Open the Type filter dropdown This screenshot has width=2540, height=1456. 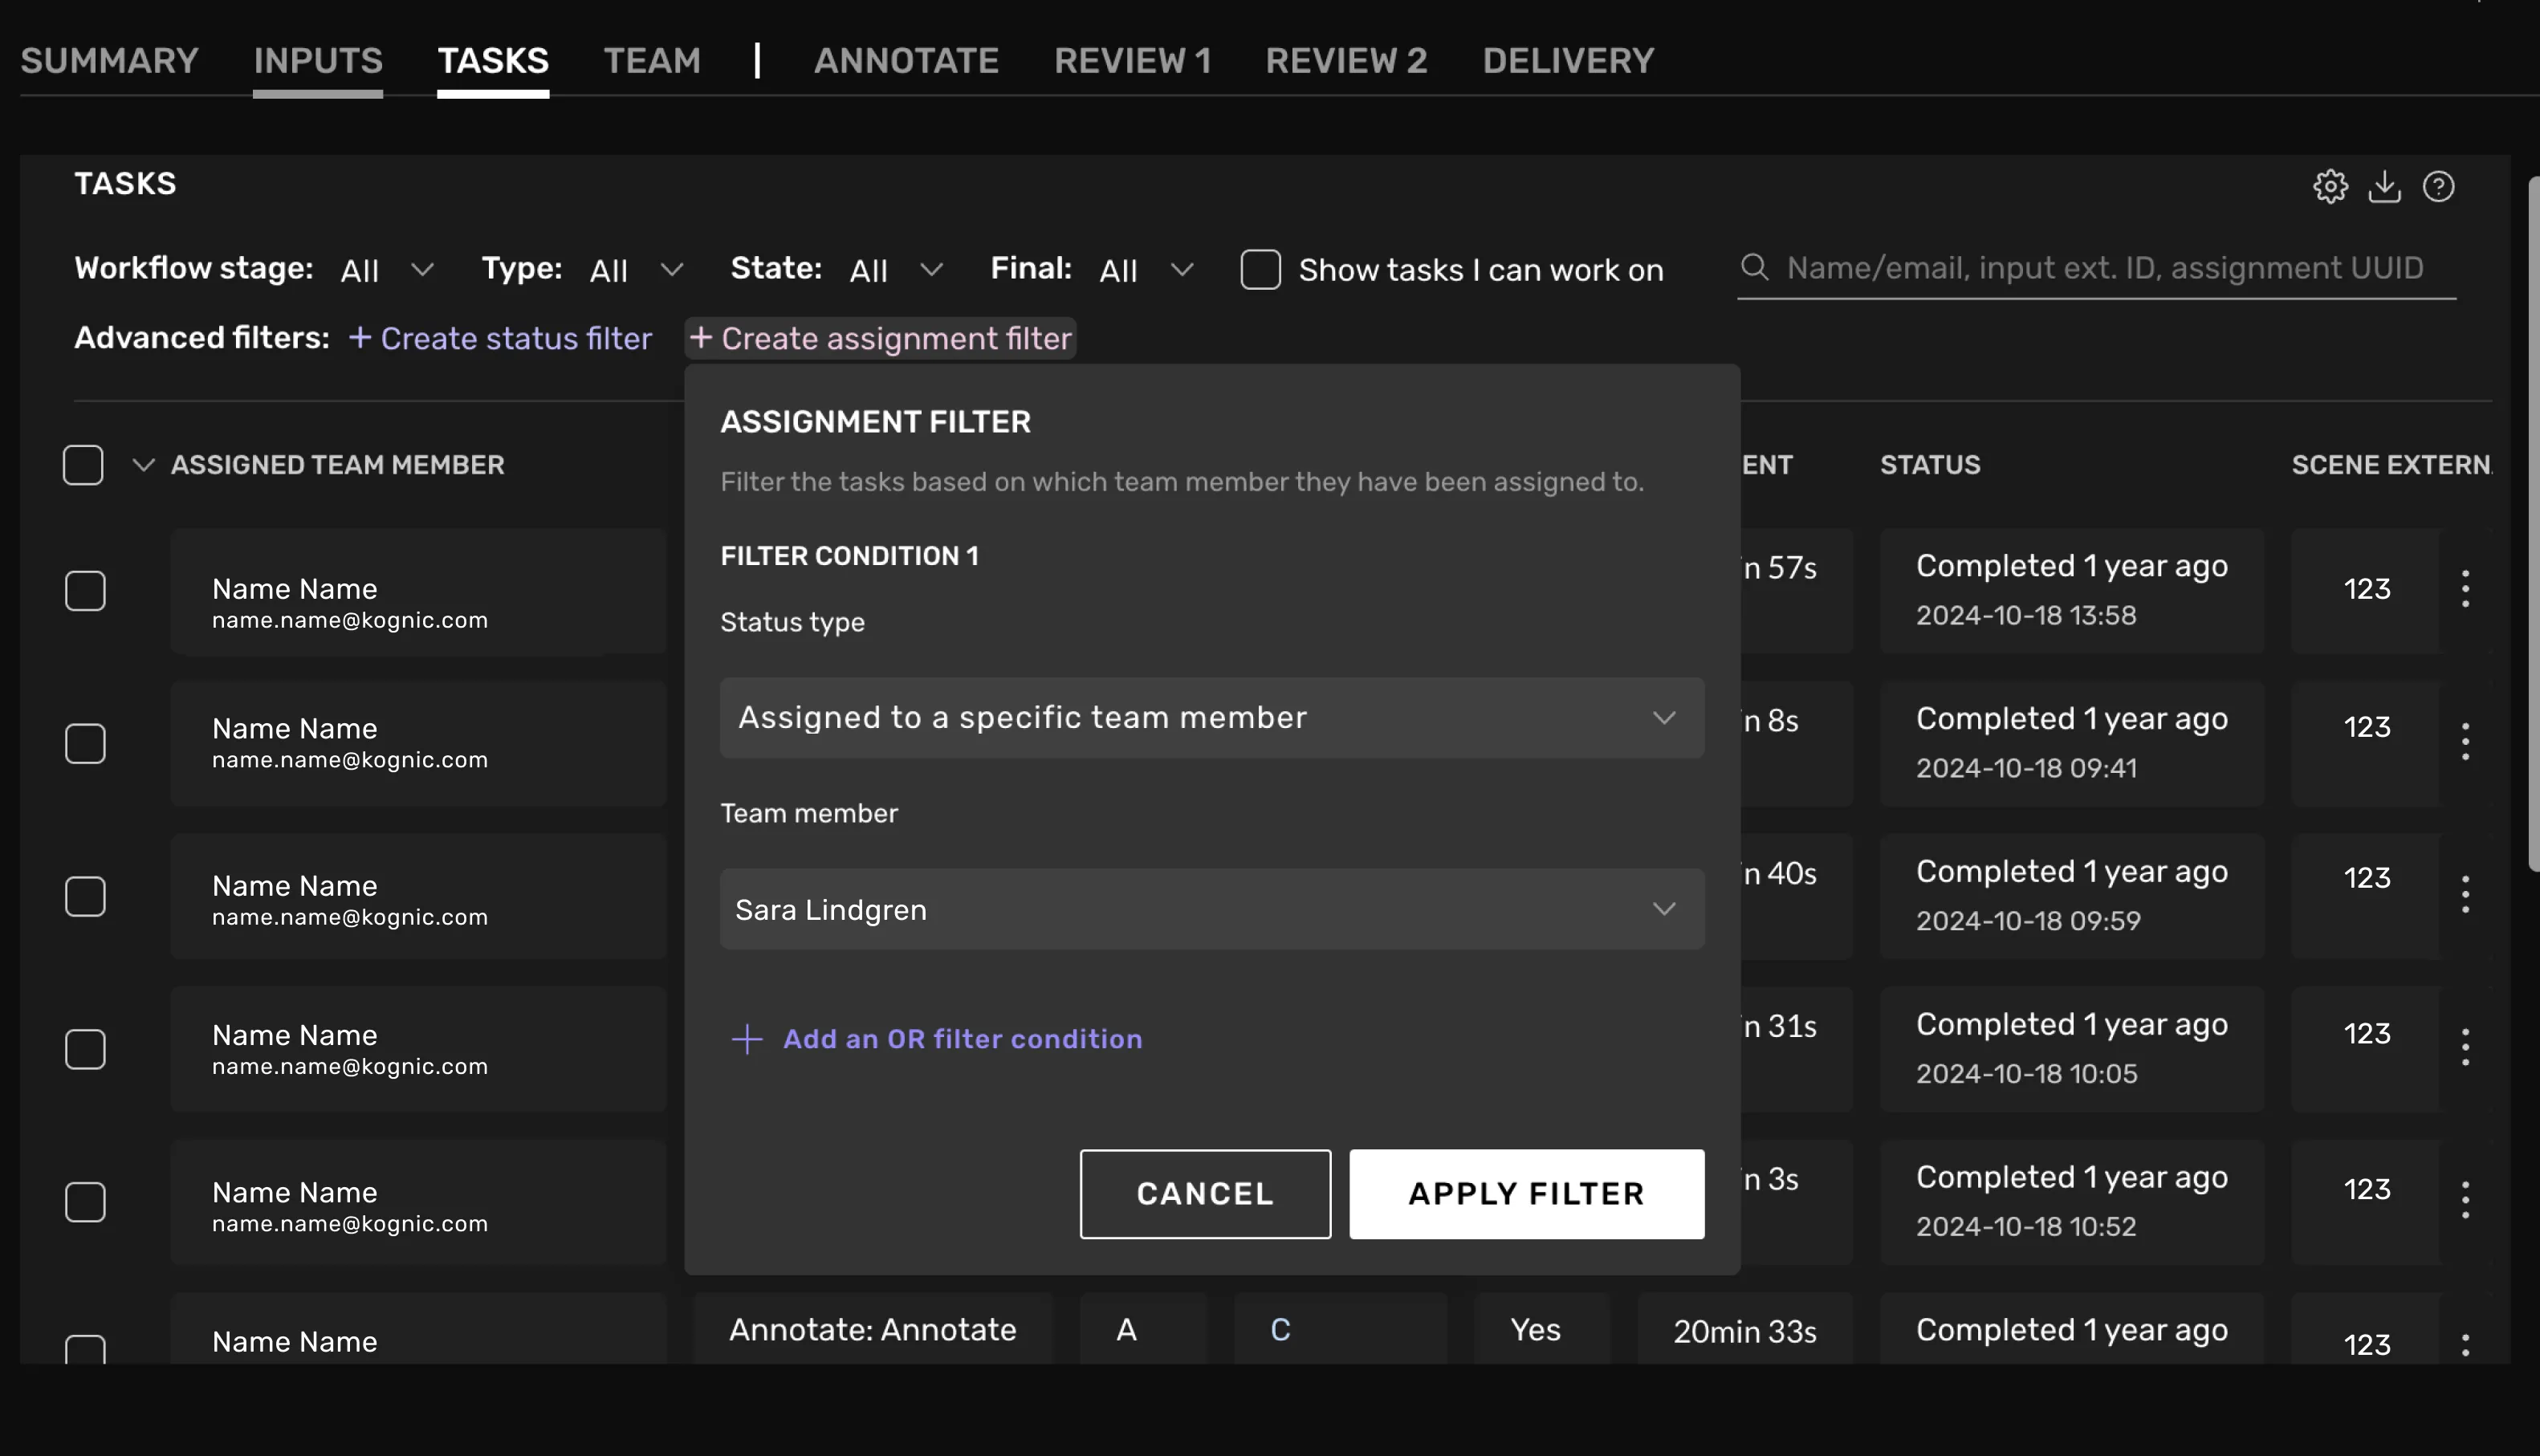point(636,270)
